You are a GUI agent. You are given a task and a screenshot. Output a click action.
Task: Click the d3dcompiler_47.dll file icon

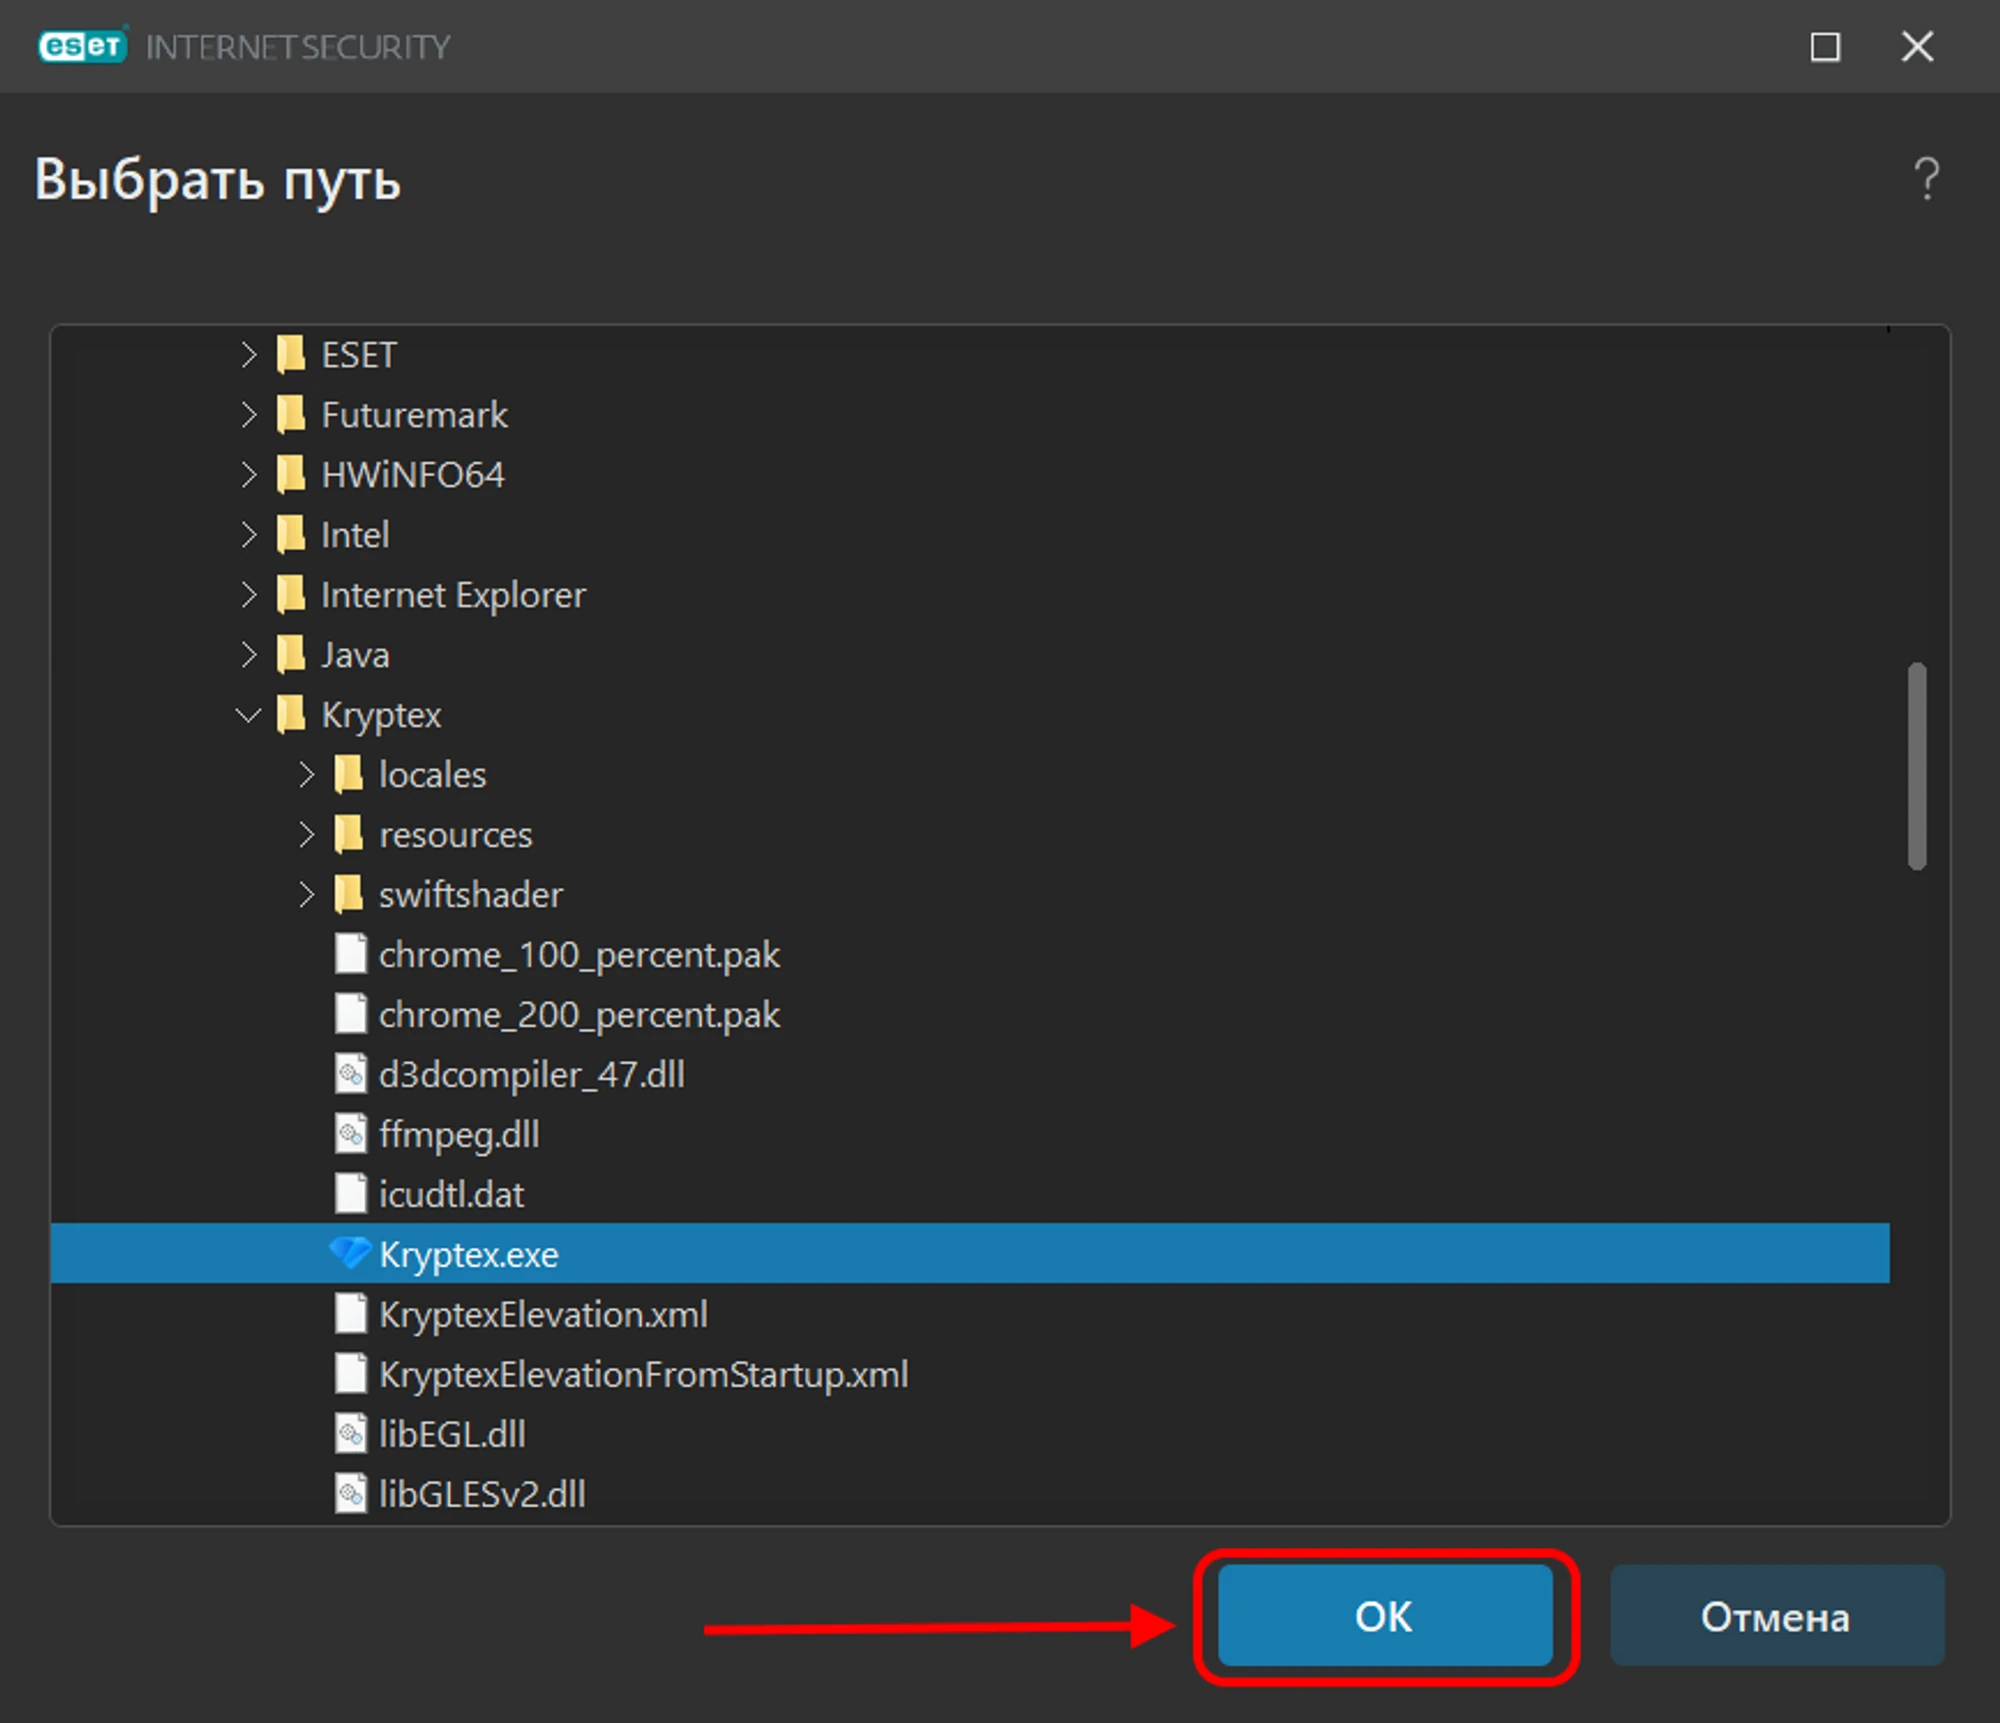click(350, 1074)
